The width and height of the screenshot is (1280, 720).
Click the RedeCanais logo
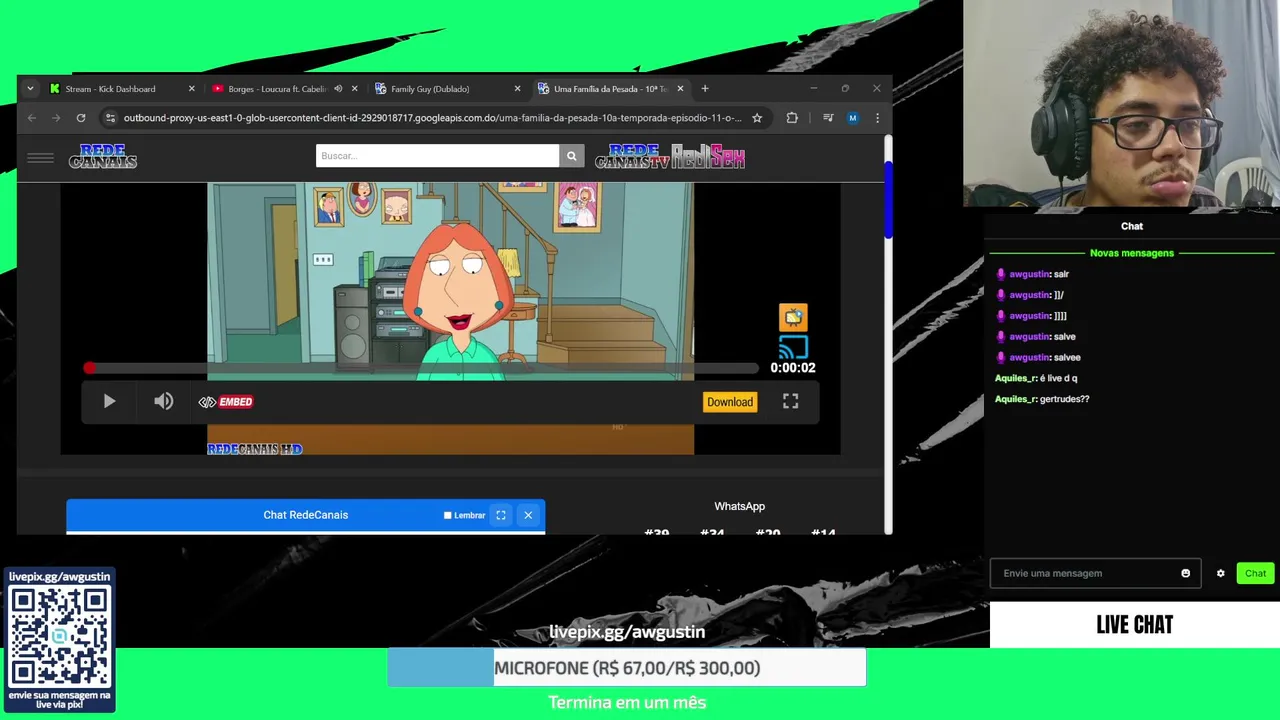coord(103,157)
